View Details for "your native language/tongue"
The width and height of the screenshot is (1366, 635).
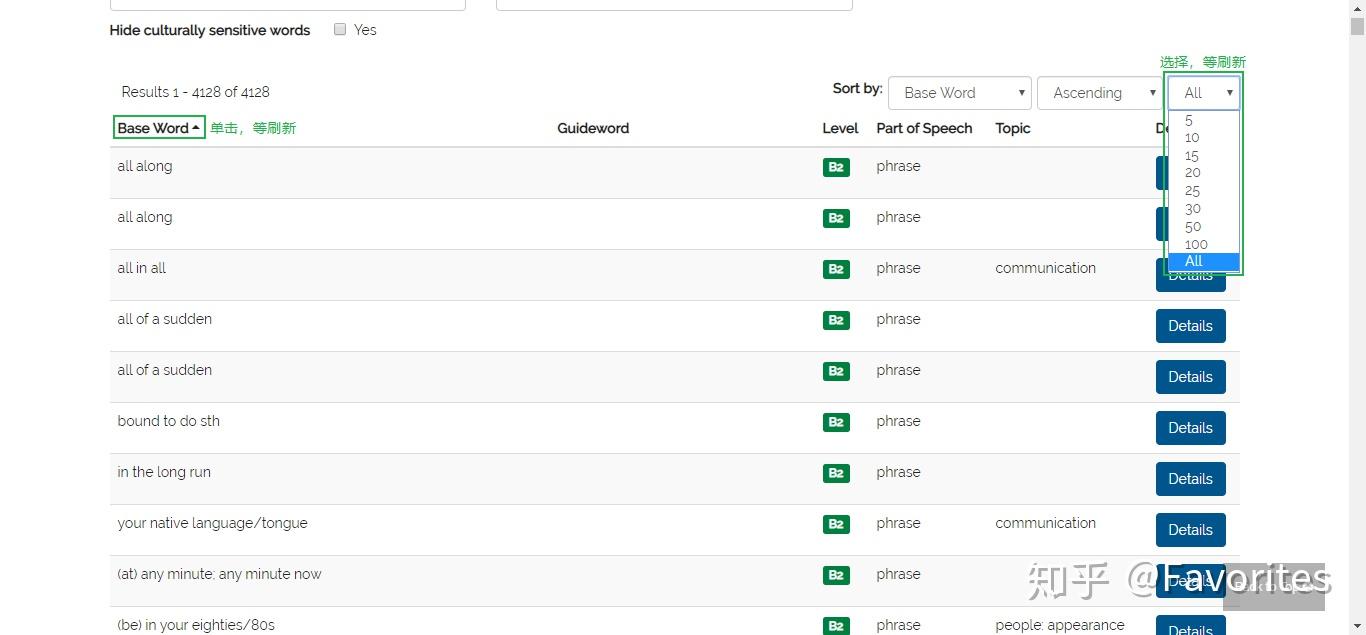[1190, 530]
